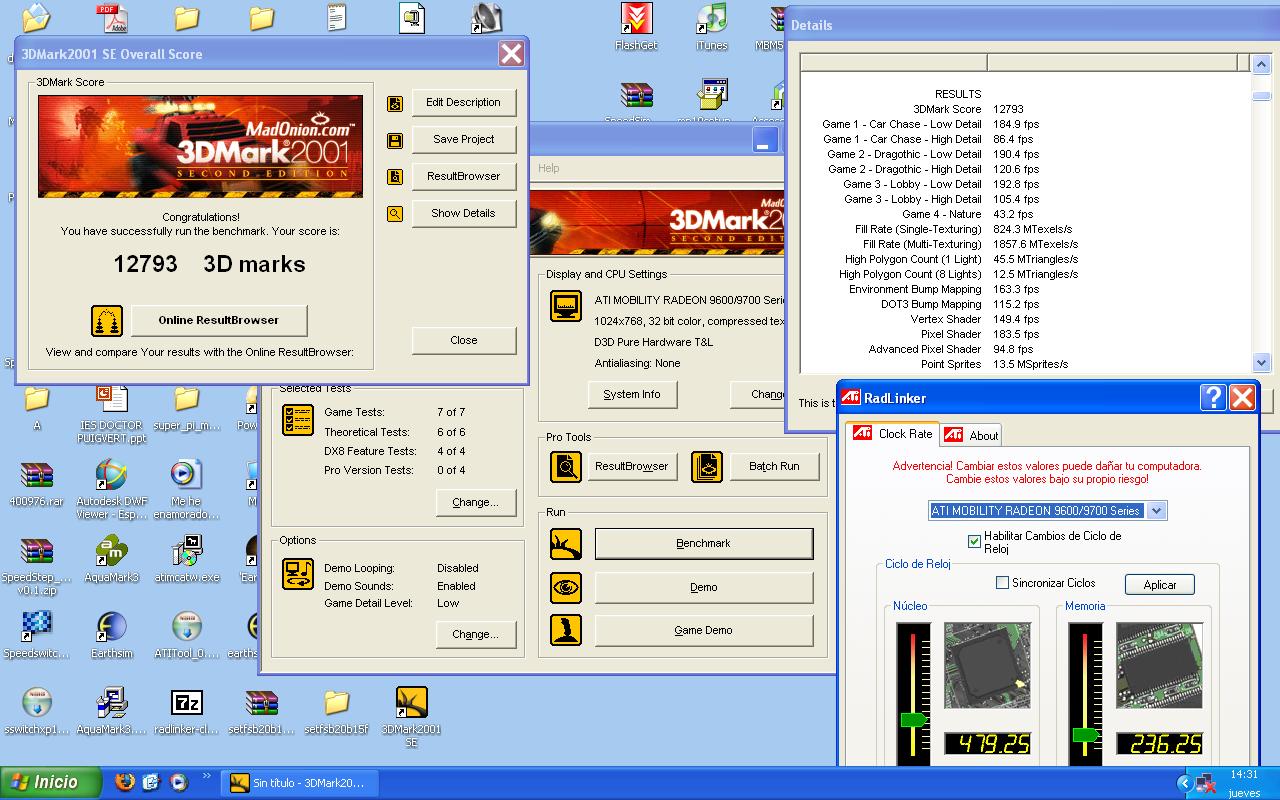Image resolution: width=1280 pixels, height=800 pixels.
Task: Open the ATI MOBILITY RADEON device dropdown
Action: pyautogui.click(x=1157, y=511)
